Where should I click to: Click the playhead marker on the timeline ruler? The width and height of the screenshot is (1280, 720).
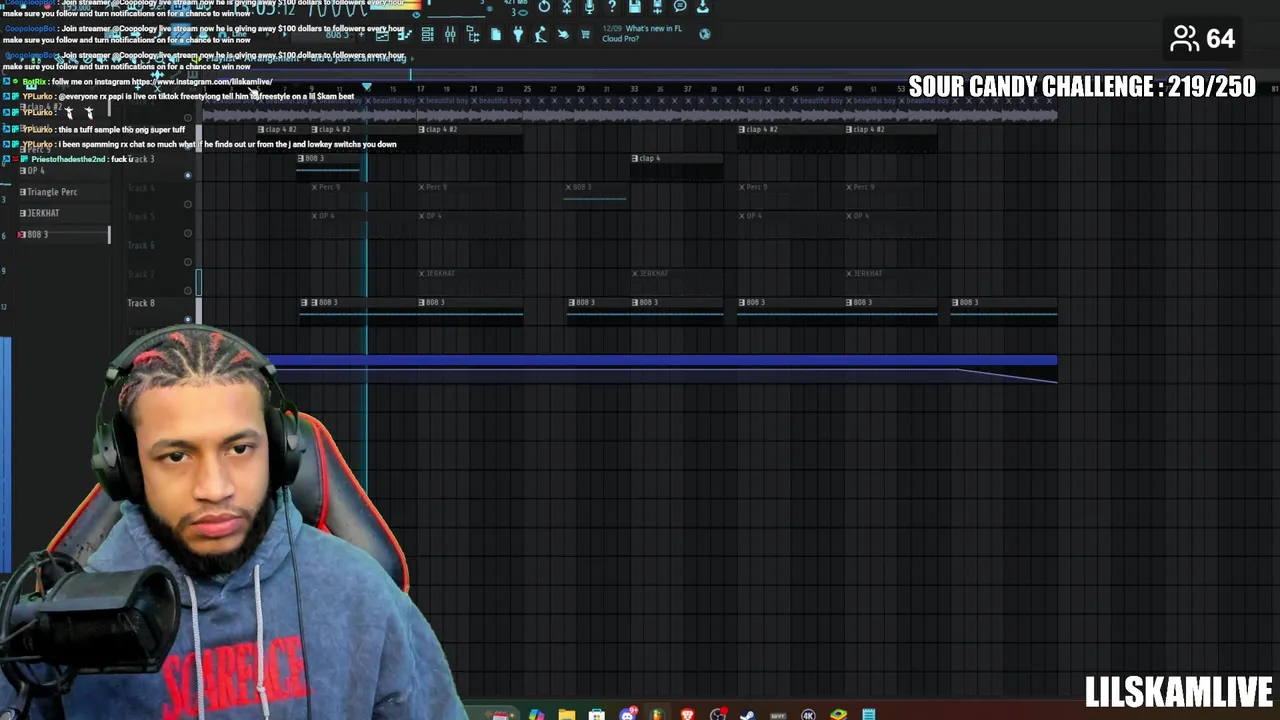pos(366,88)
